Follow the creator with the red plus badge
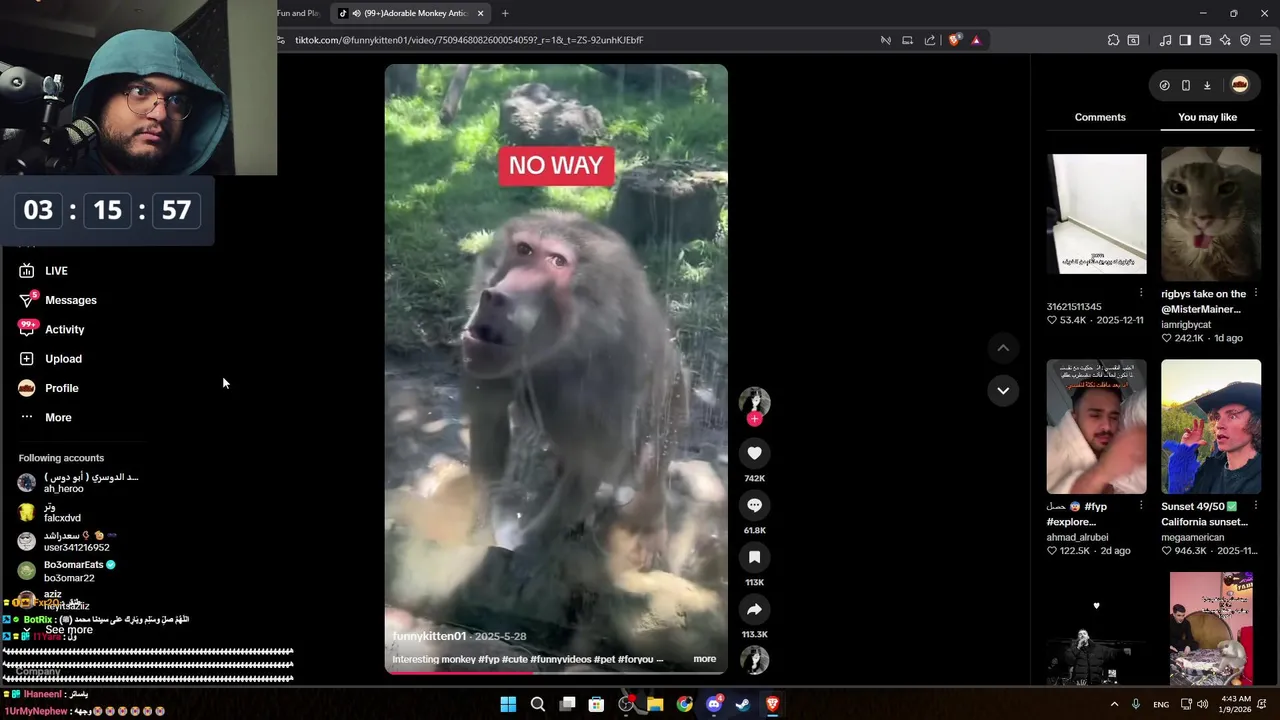Viewport: 1280px width, 720px height. (754, 419)
